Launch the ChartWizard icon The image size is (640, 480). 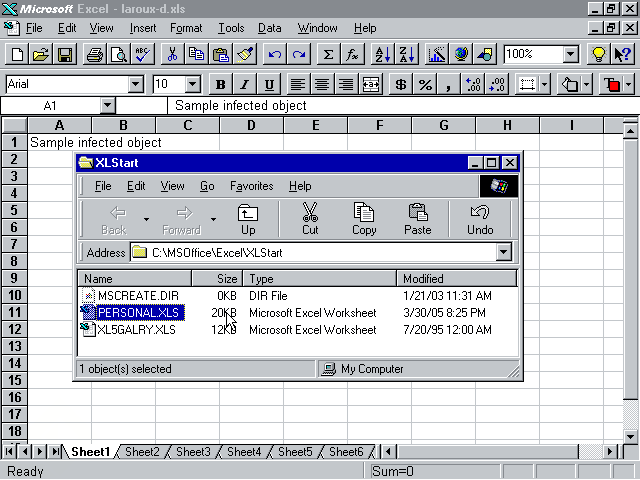click(437, 54)
